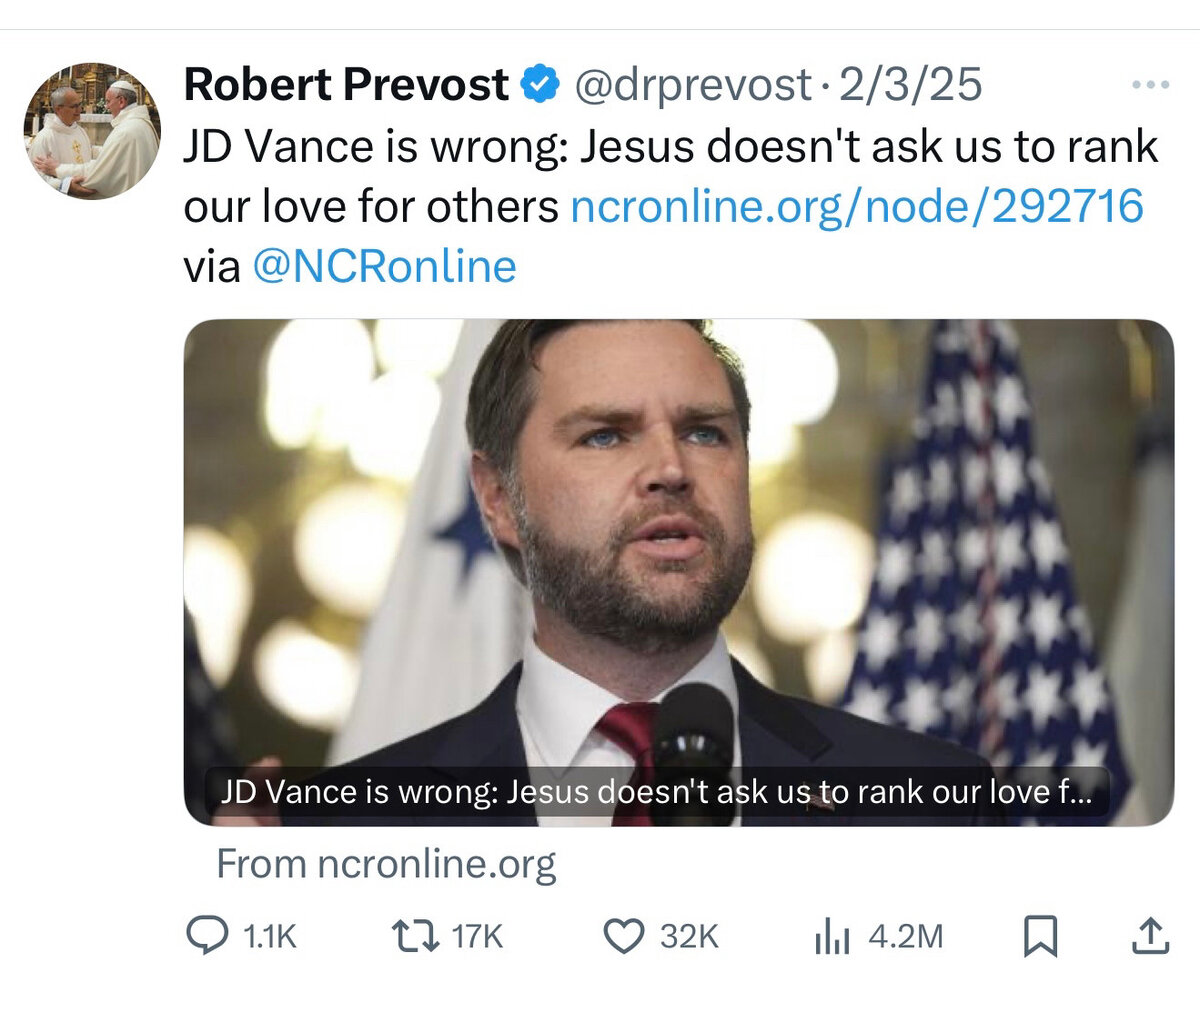Open the Robert Prevost profile name
Viewport: 1200px width, 1013px height.
(346, 85)
